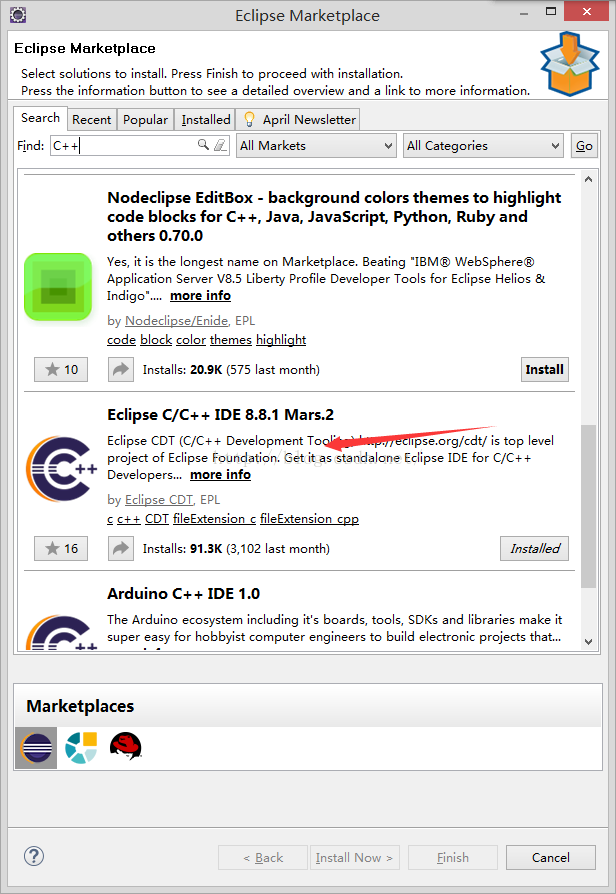
Task: Favorite Nodeclipse EditBox with 10 stars
Action: (x=61, y=369)
